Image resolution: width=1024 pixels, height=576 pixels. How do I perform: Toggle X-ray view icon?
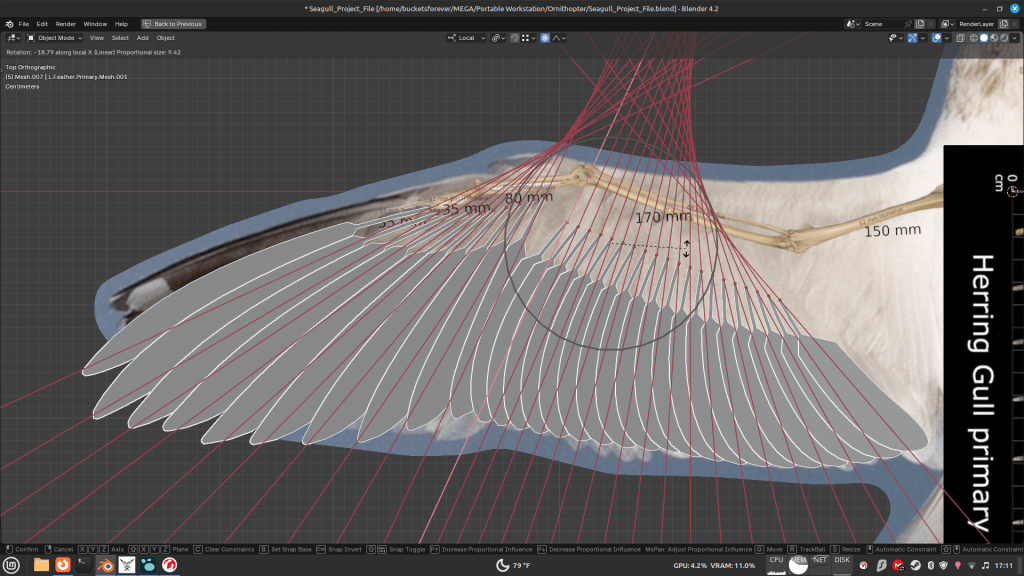960,38
